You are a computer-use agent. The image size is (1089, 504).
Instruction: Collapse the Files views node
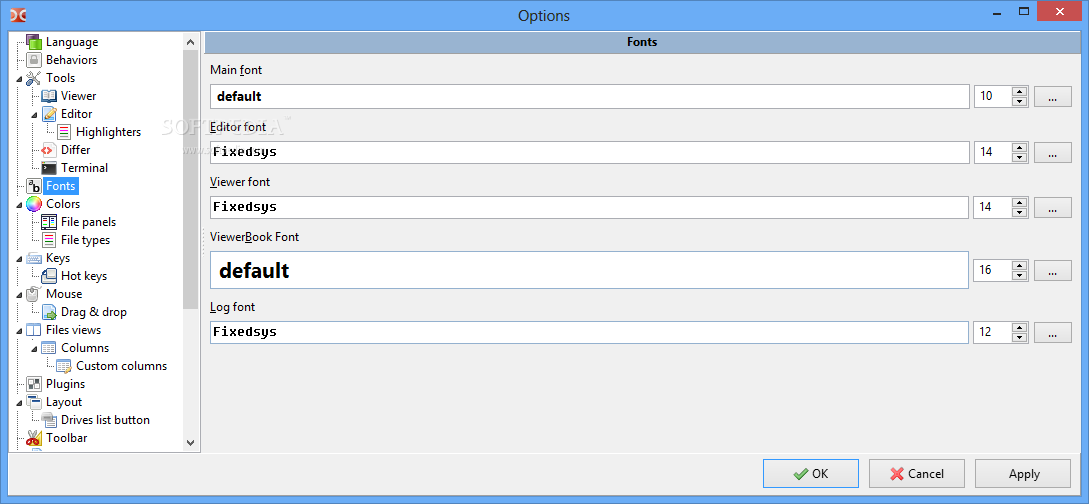(x=19, y=330)
